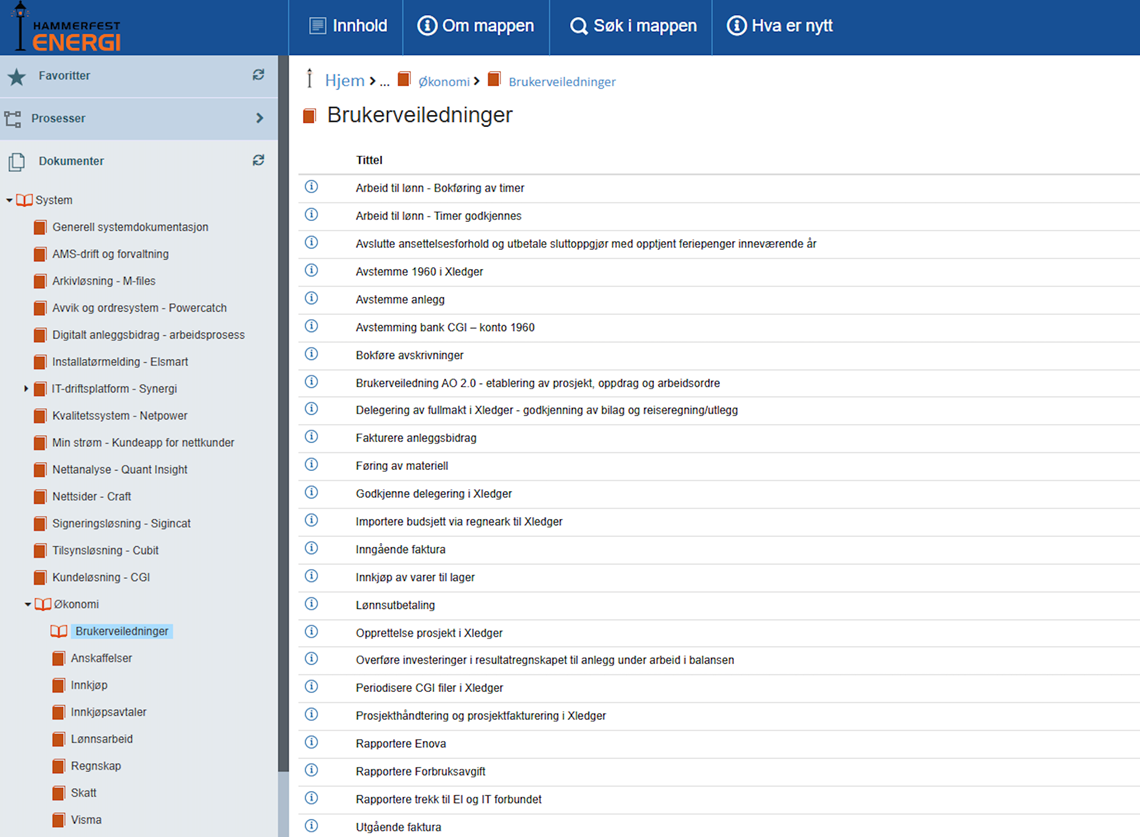Select Innkjøpsavtaler under Økonomi

pyautogui.click(x=108, y=712)
